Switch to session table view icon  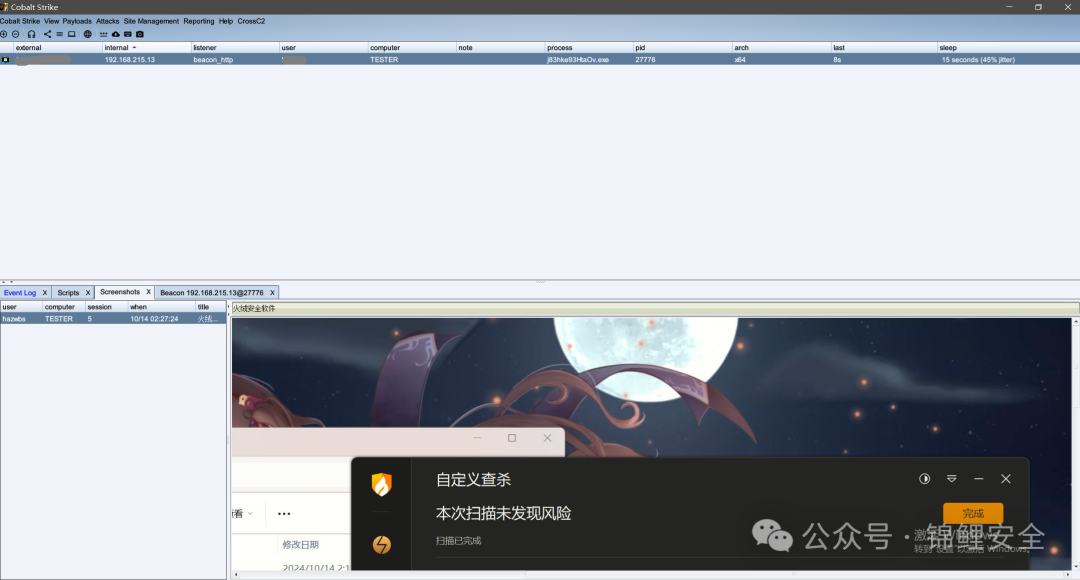(x=59, y=34)
